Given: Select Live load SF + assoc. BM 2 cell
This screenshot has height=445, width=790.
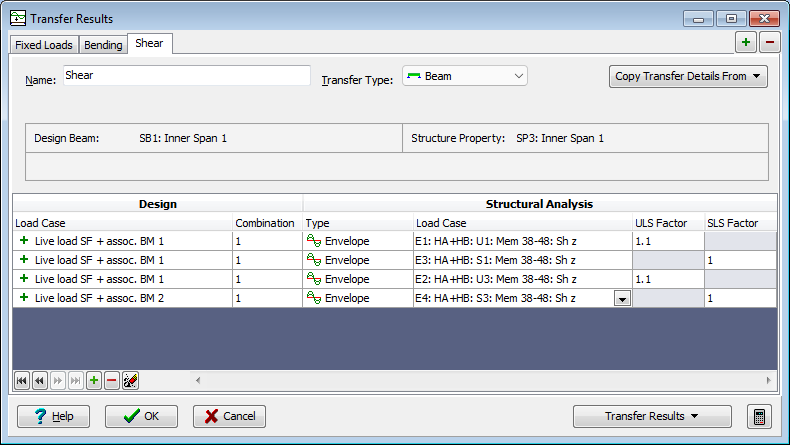Looking at the screenshot, I should tap(122, 298).
